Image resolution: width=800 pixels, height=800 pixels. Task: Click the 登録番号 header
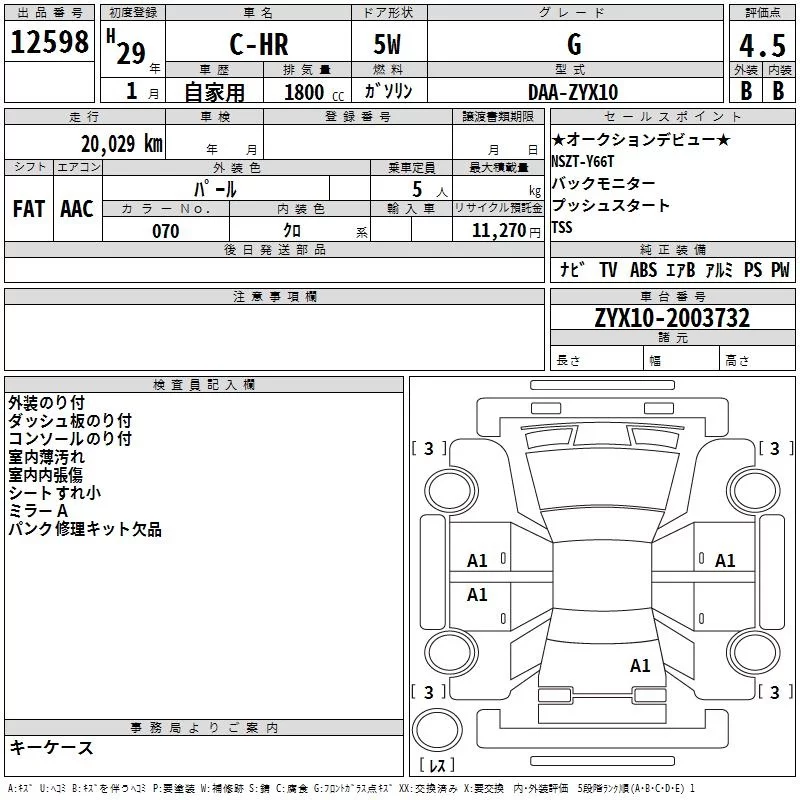coord(358,117)
